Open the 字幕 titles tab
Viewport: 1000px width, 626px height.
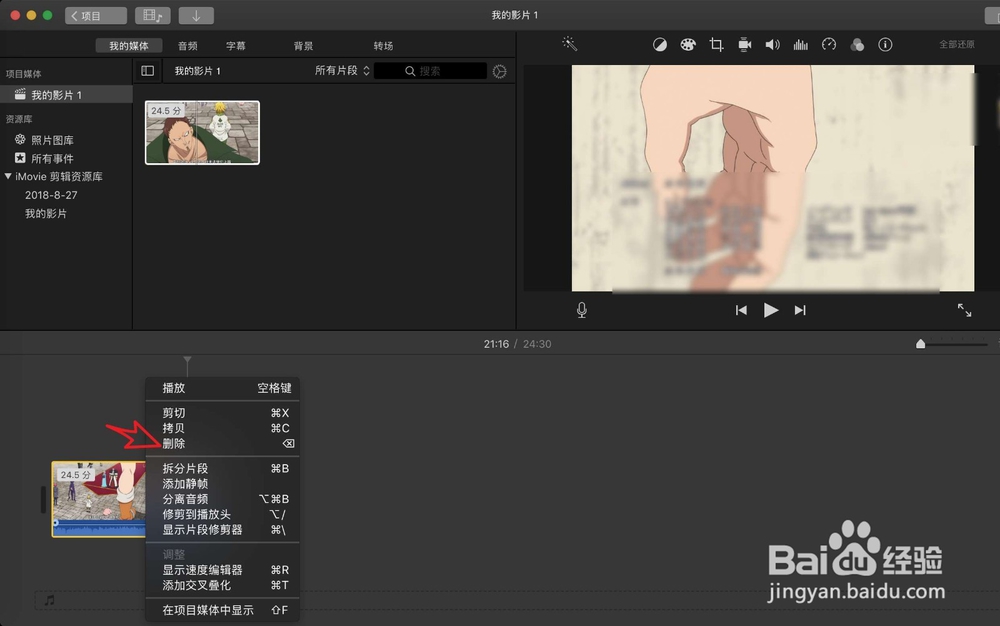[235, 46]
